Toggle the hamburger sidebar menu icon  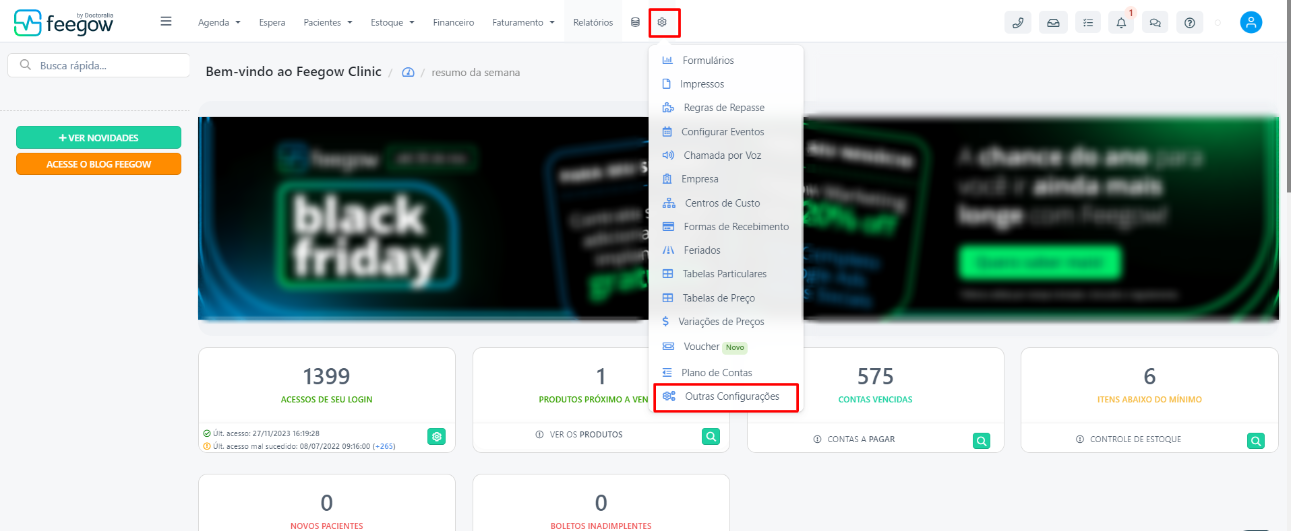(166, 21)
